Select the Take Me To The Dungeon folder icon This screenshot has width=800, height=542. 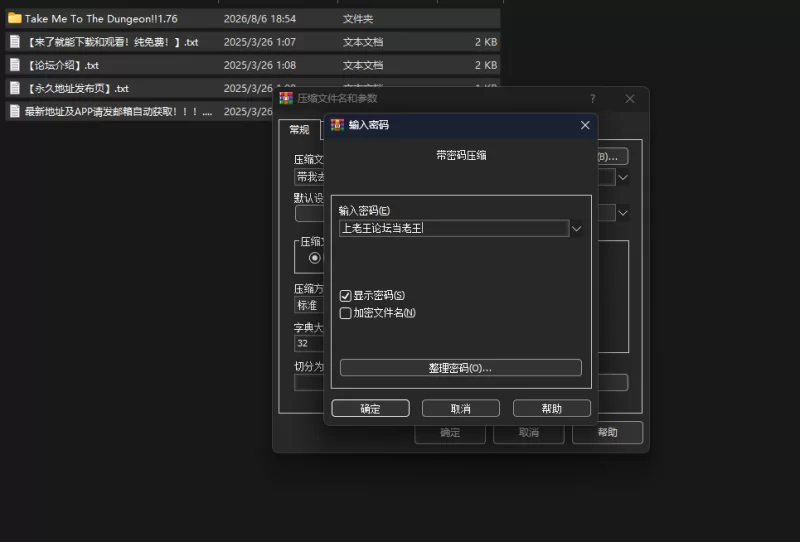tap(15, 19)
